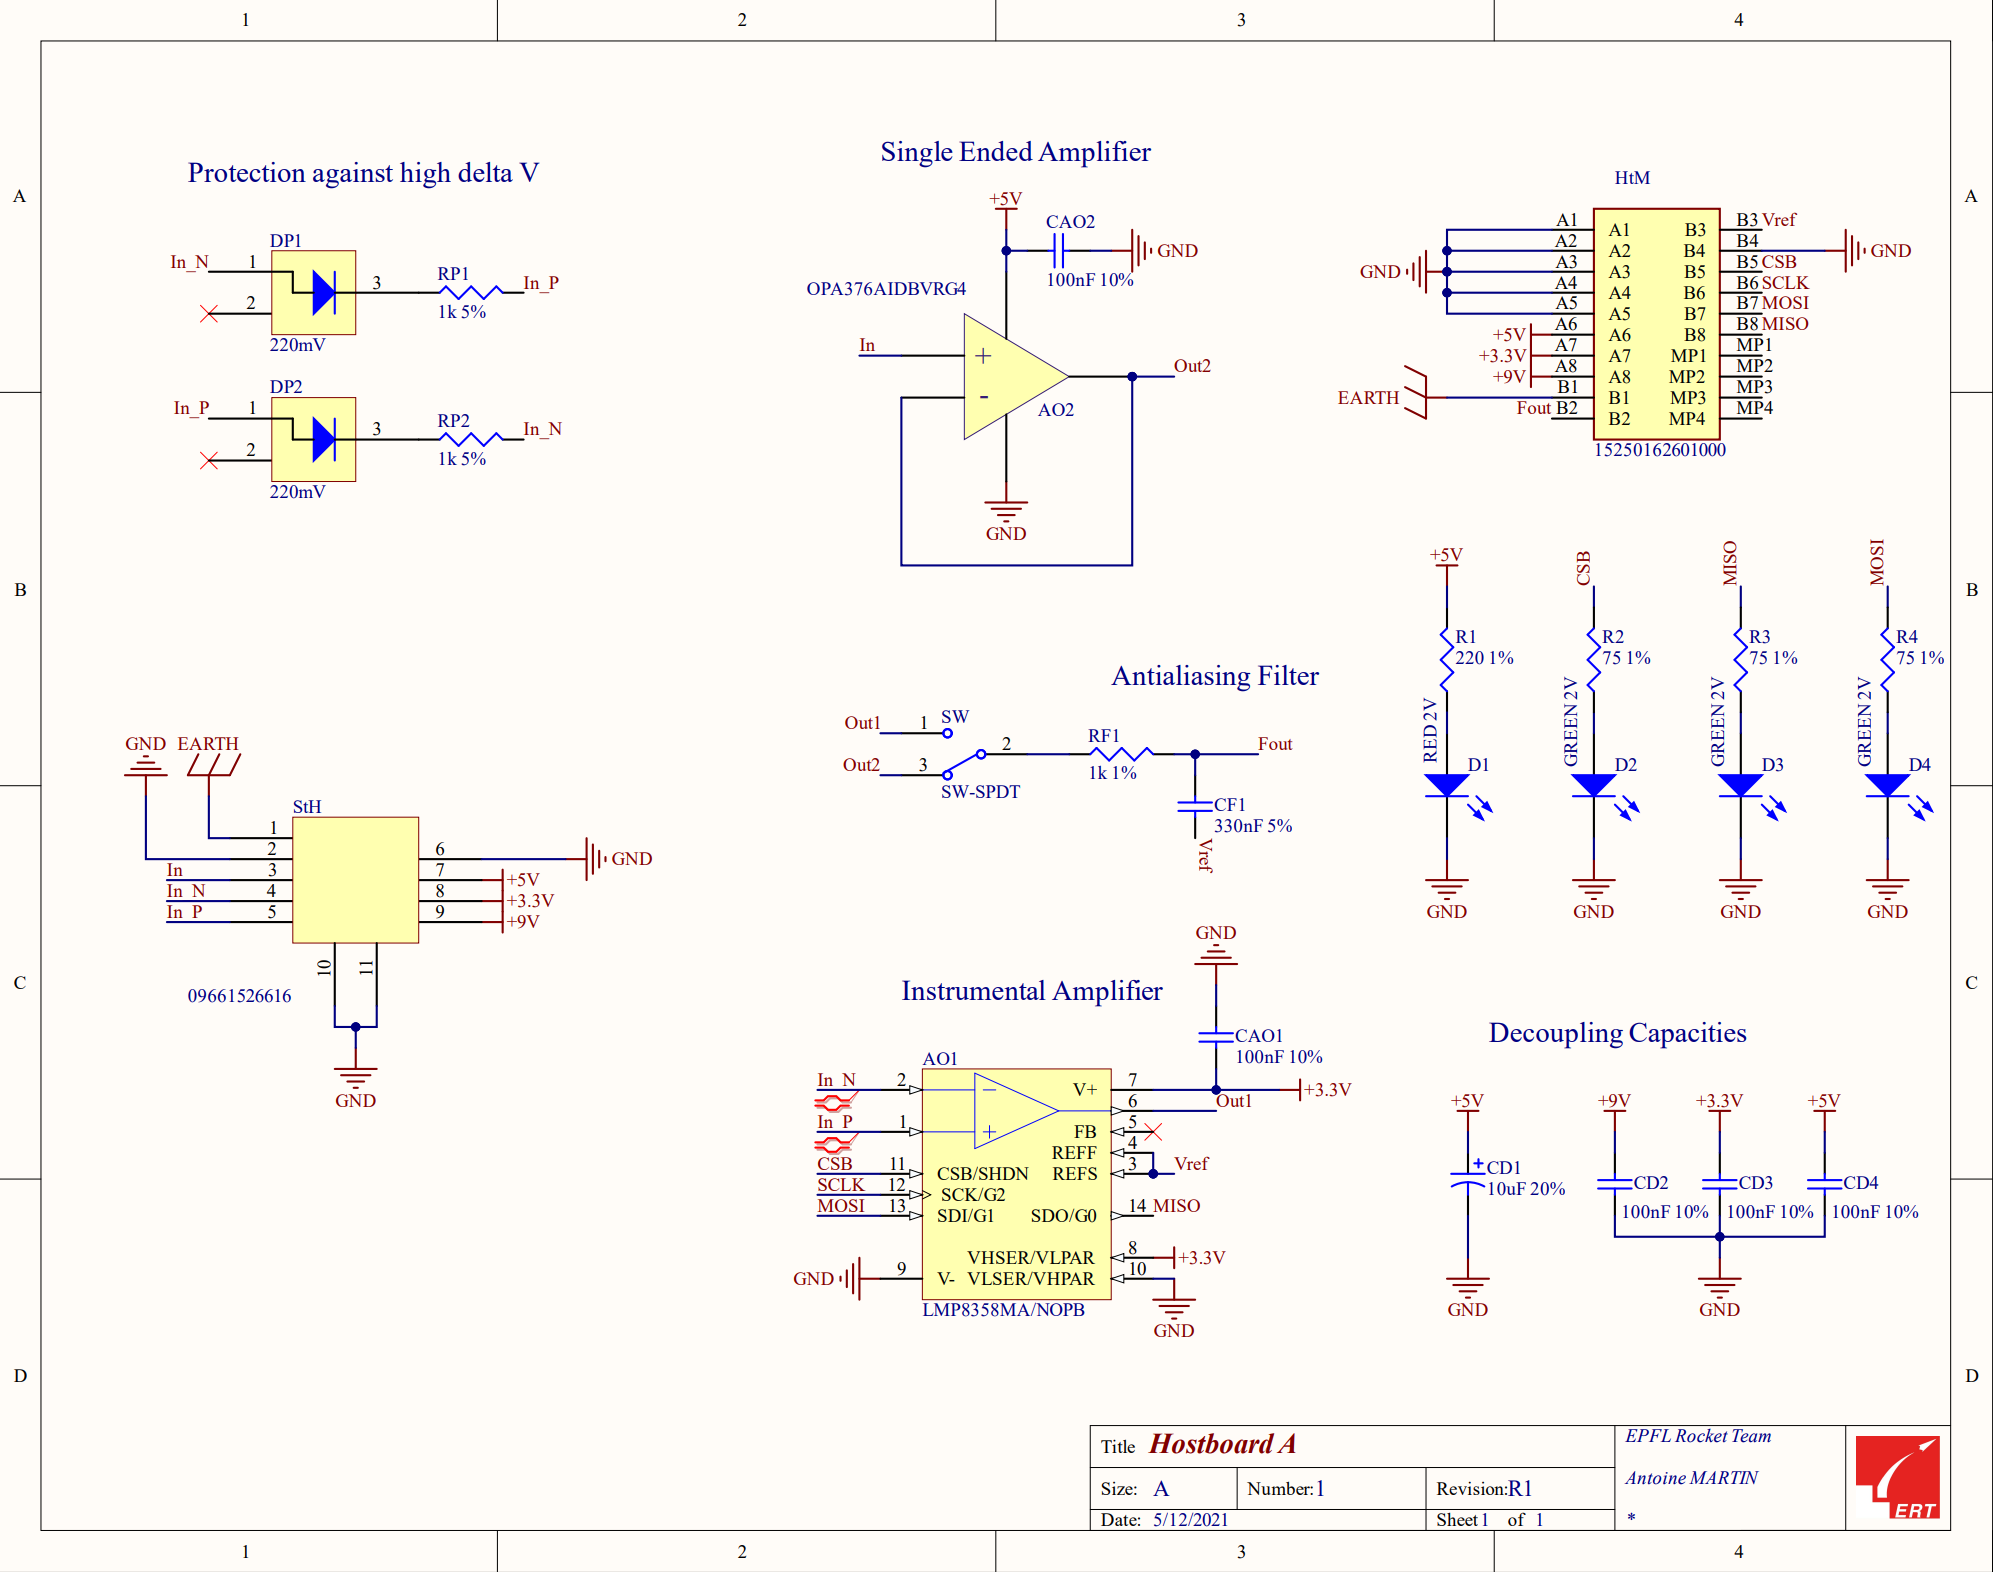Select the R1 220 ohm resistor
The image size is (1993, 1572).
1446,652
